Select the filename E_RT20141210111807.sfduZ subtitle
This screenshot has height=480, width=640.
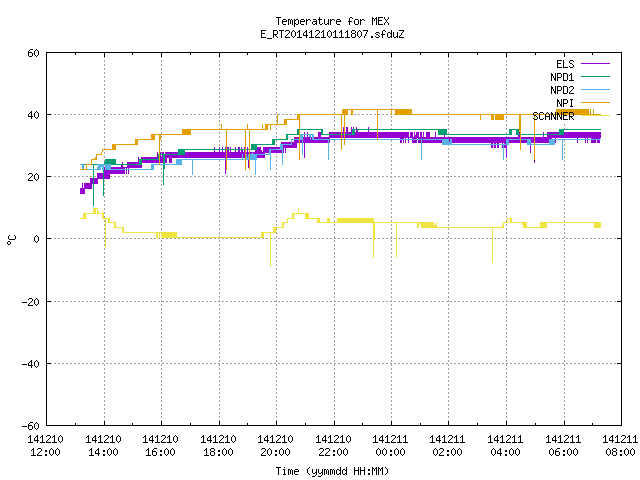(332, 34)
